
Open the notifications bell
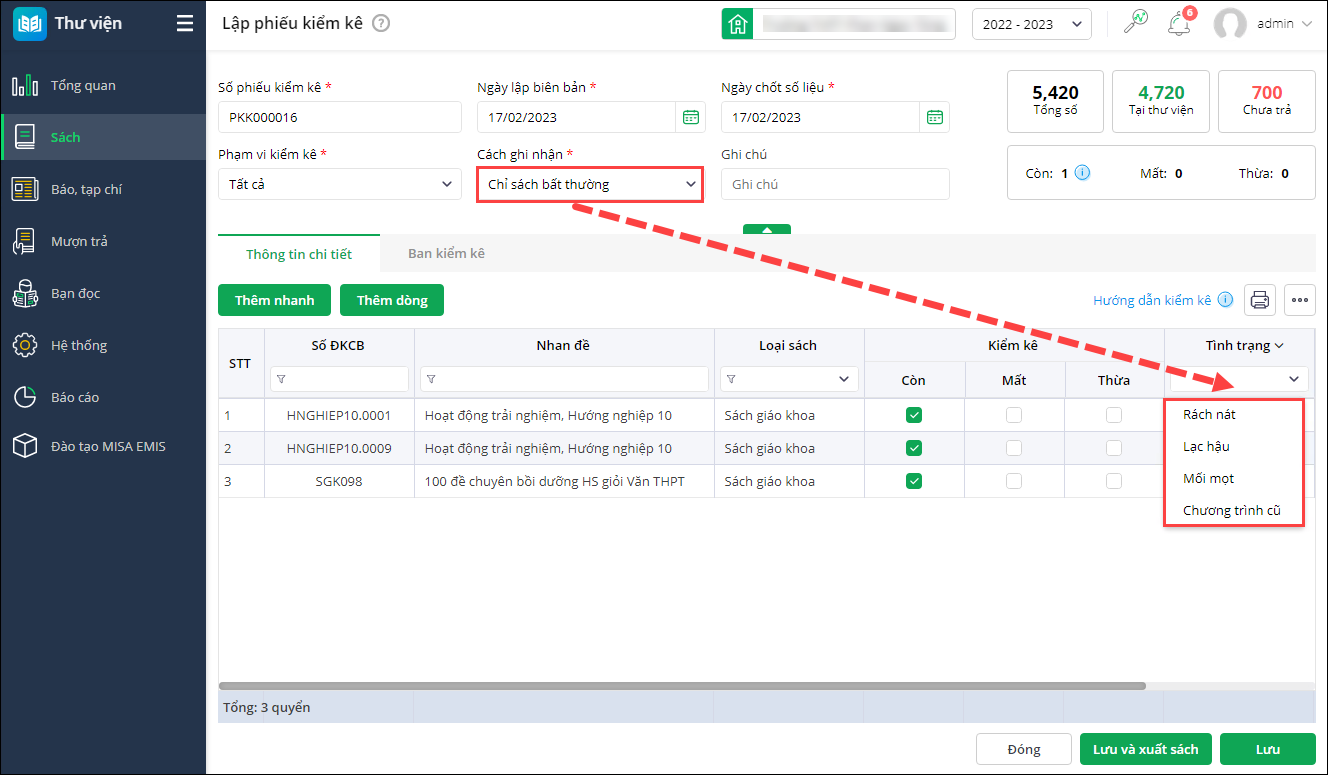[x=1179, y=24]
